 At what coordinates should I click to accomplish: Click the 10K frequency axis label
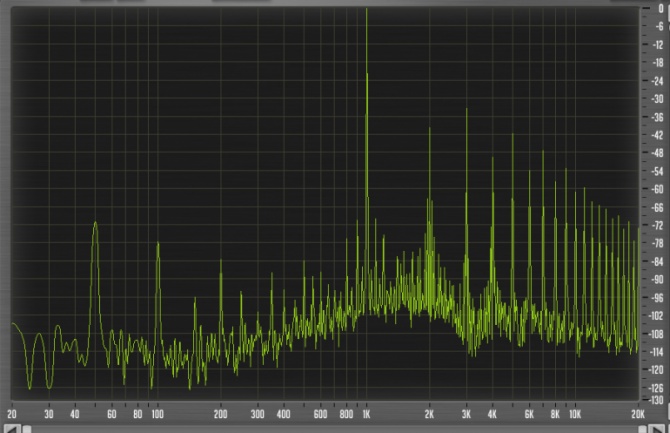[x=574, y=412]
